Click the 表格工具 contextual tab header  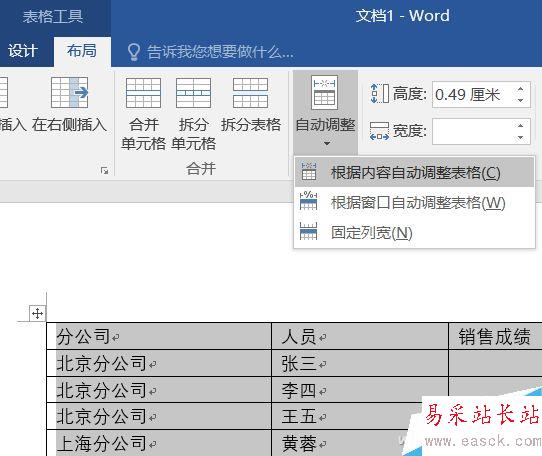coord(53,16)
